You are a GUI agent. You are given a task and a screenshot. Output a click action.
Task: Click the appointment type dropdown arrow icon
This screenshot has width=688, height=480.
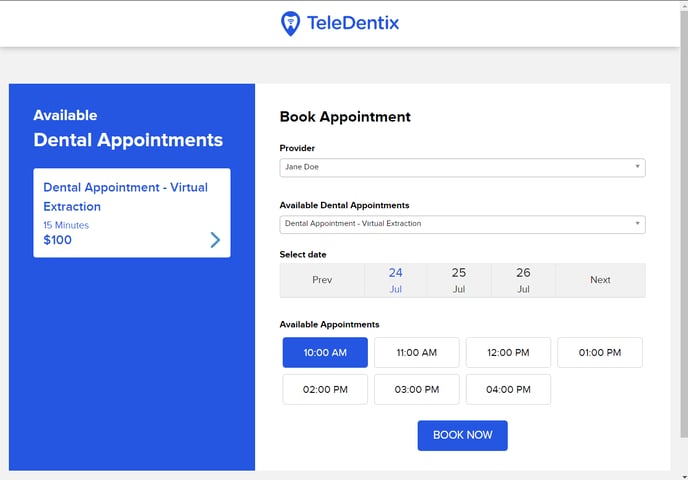(x=637, y=223)
